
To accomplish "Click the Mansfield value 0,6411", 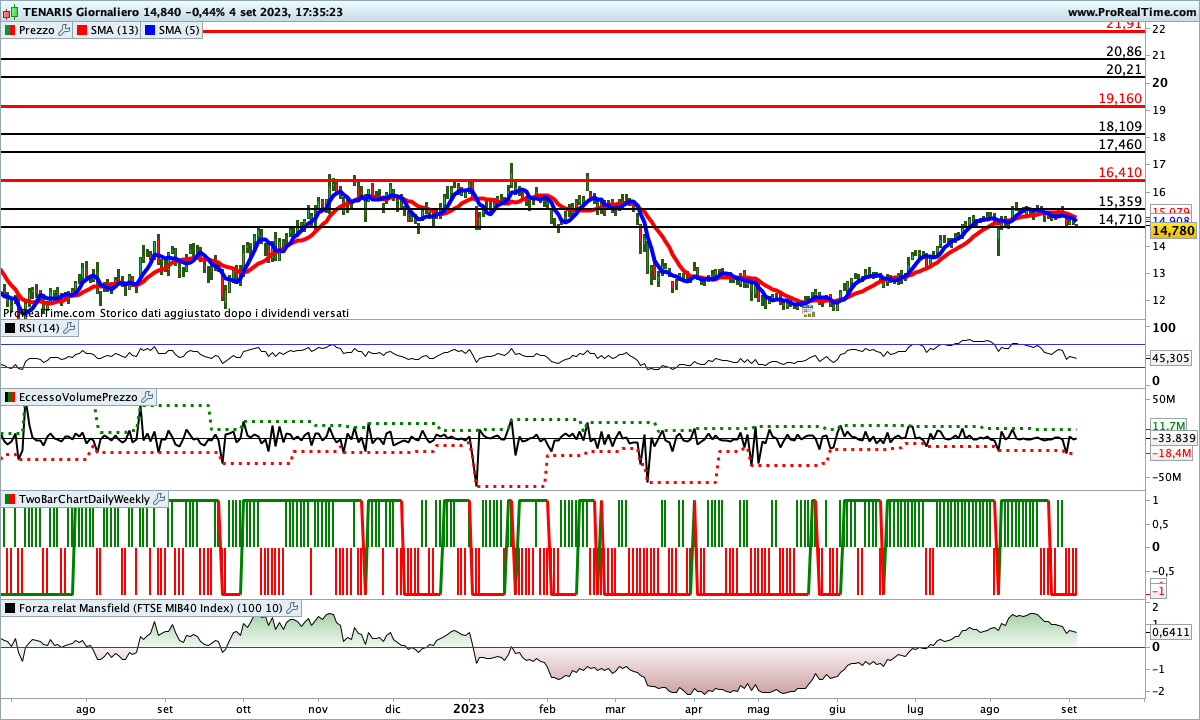I will pos(1171,631).
